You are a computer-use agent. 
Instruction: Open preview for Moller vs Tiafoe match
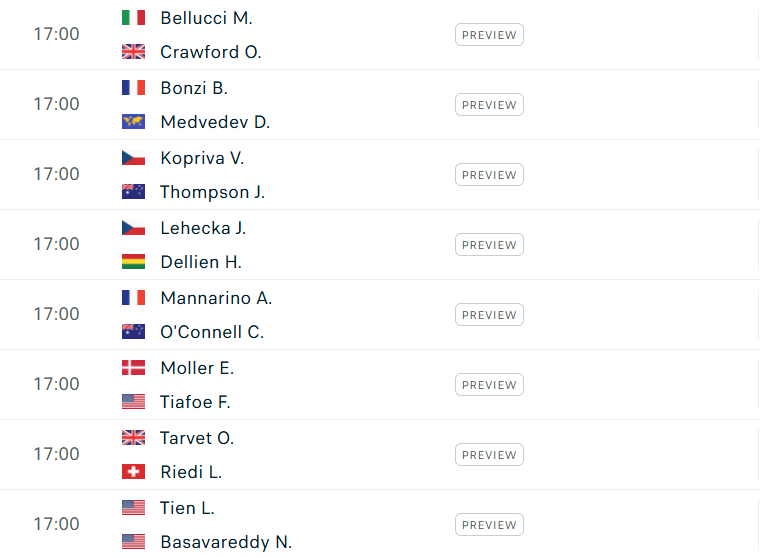[x=489, y=384]
